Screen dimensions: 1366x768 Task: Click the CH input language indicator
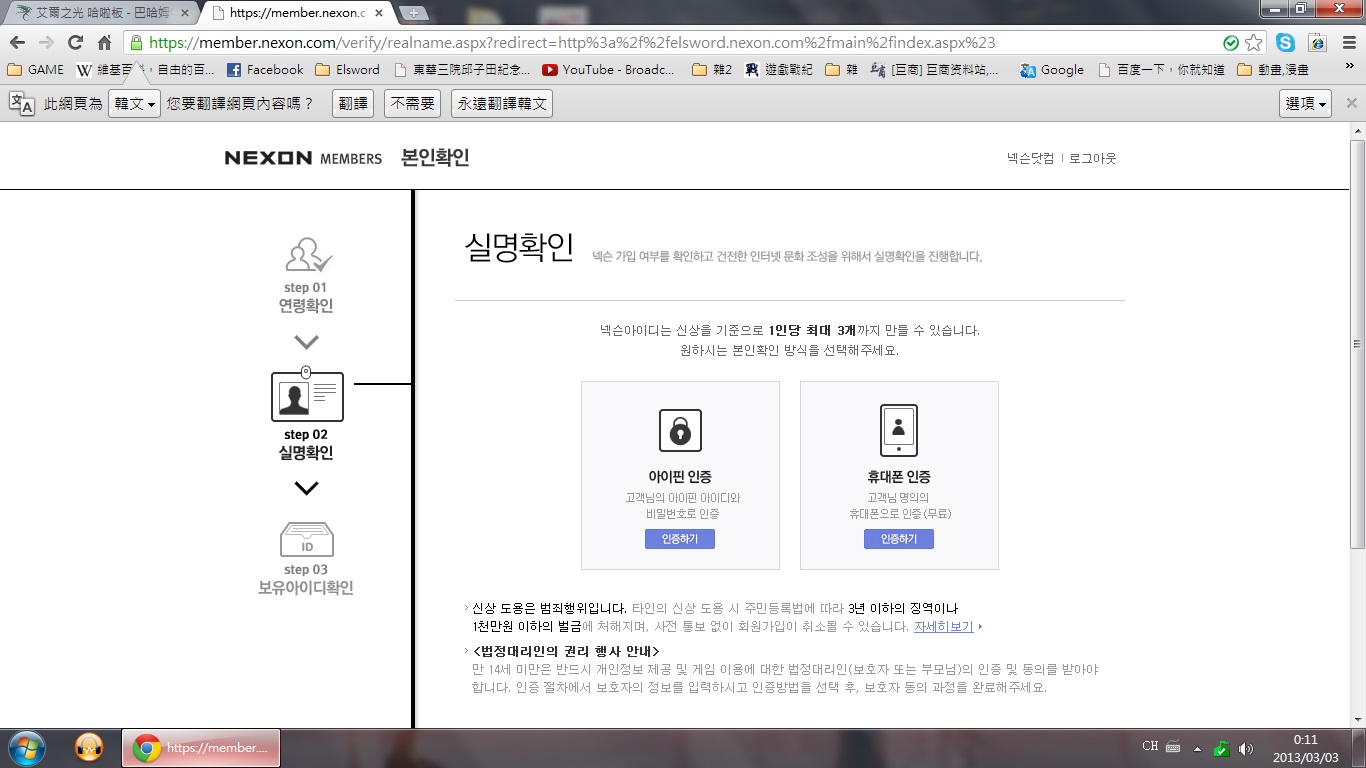click(x=1150, y=747)
